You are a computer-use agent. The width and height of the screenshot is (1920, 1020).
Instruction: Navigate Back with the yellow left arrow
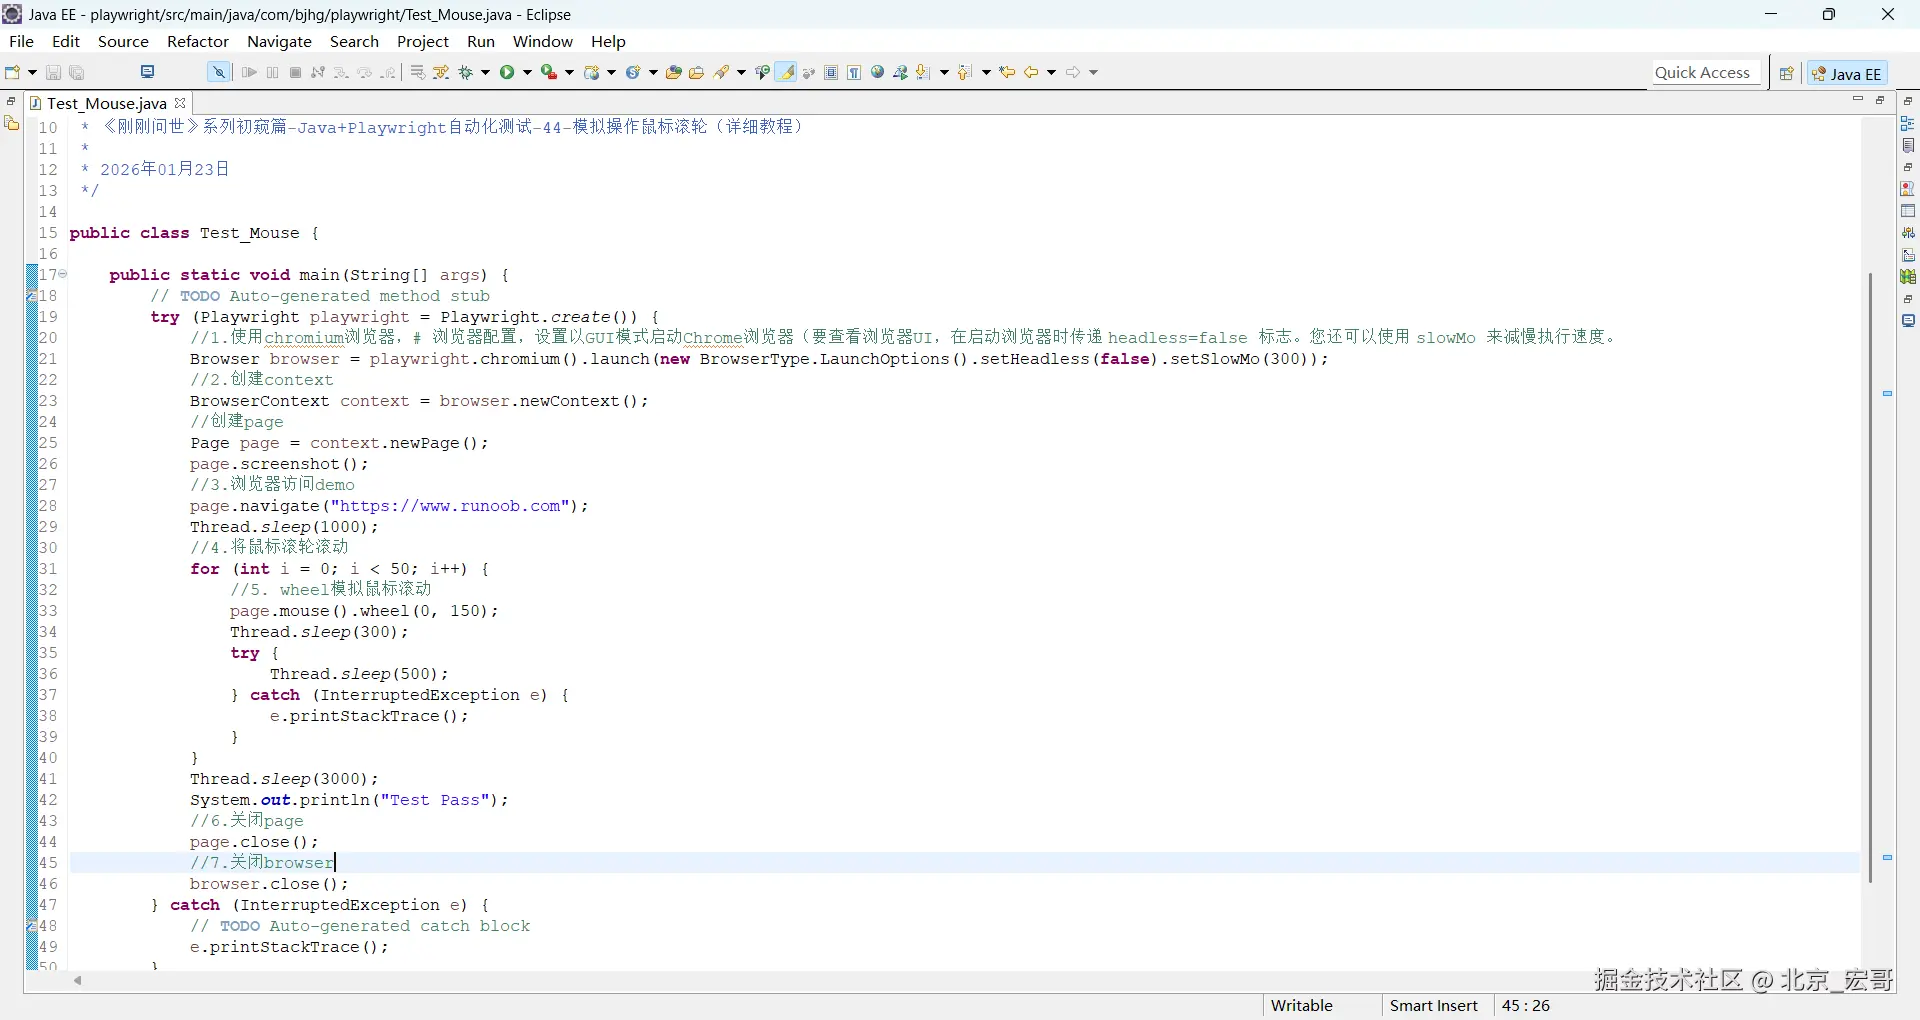[1031, 72]
